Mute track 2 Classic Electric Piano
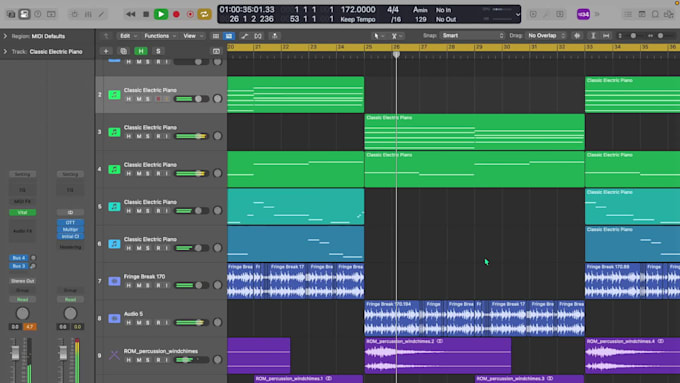Screen dimensions: 680x383 (x=139, y=99)
